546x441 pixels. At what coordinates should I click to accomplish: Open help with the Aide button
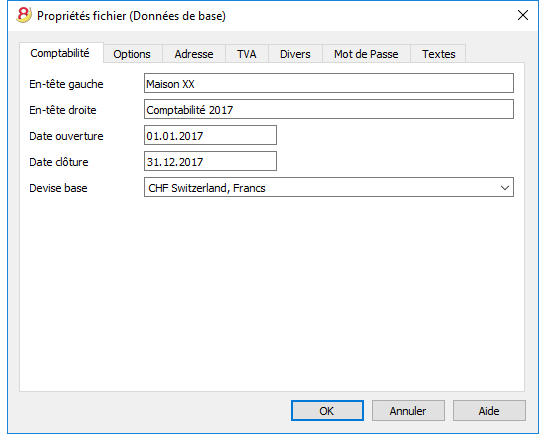(489, 411)
